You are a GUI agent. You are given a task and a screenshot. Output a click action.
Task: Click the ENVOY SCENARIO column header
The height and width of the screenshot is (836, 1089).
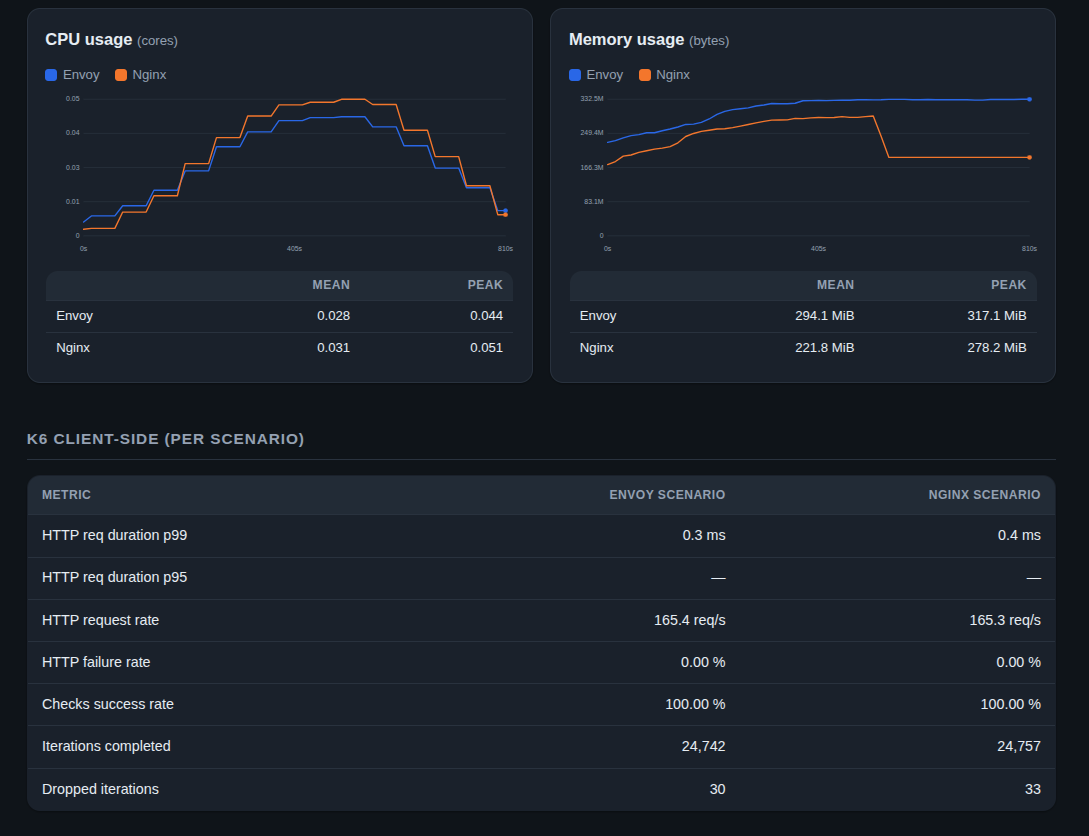(x=667, y=495)
